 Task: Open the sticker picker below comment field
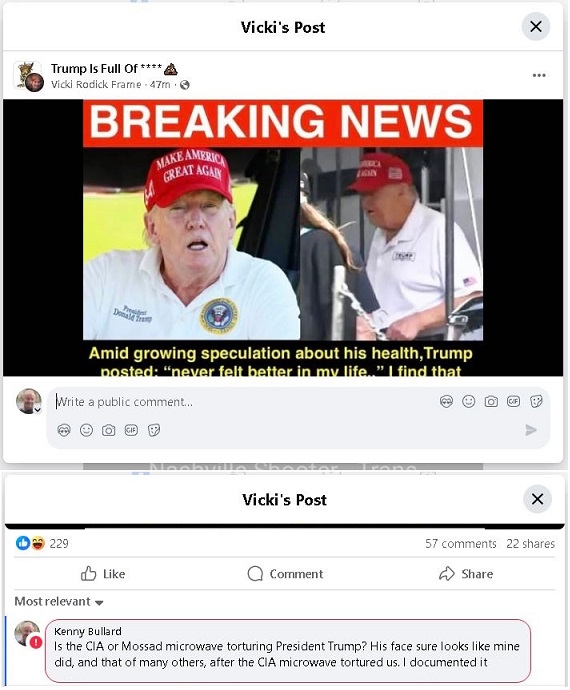[154, 430]
